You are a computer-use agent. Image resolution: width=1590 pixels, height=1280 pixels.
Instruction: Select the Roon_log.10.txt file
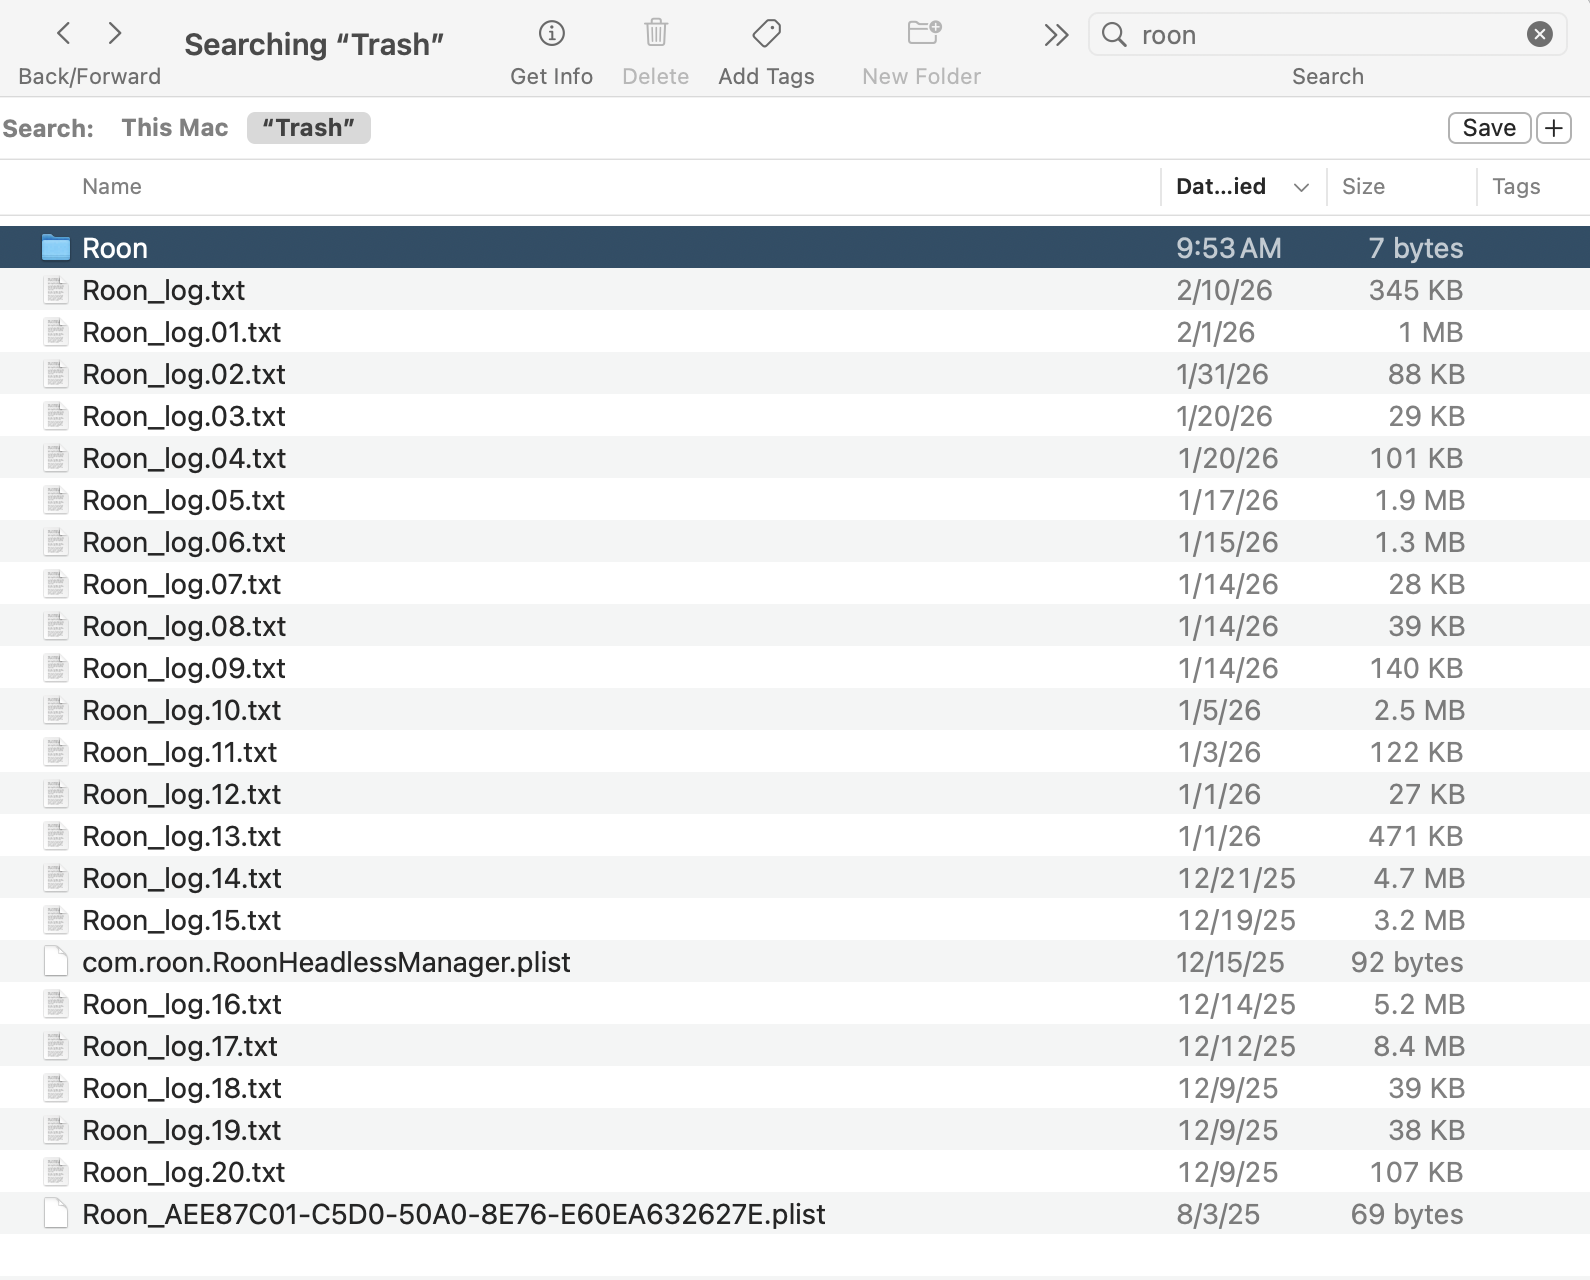[x=181, y=710]
